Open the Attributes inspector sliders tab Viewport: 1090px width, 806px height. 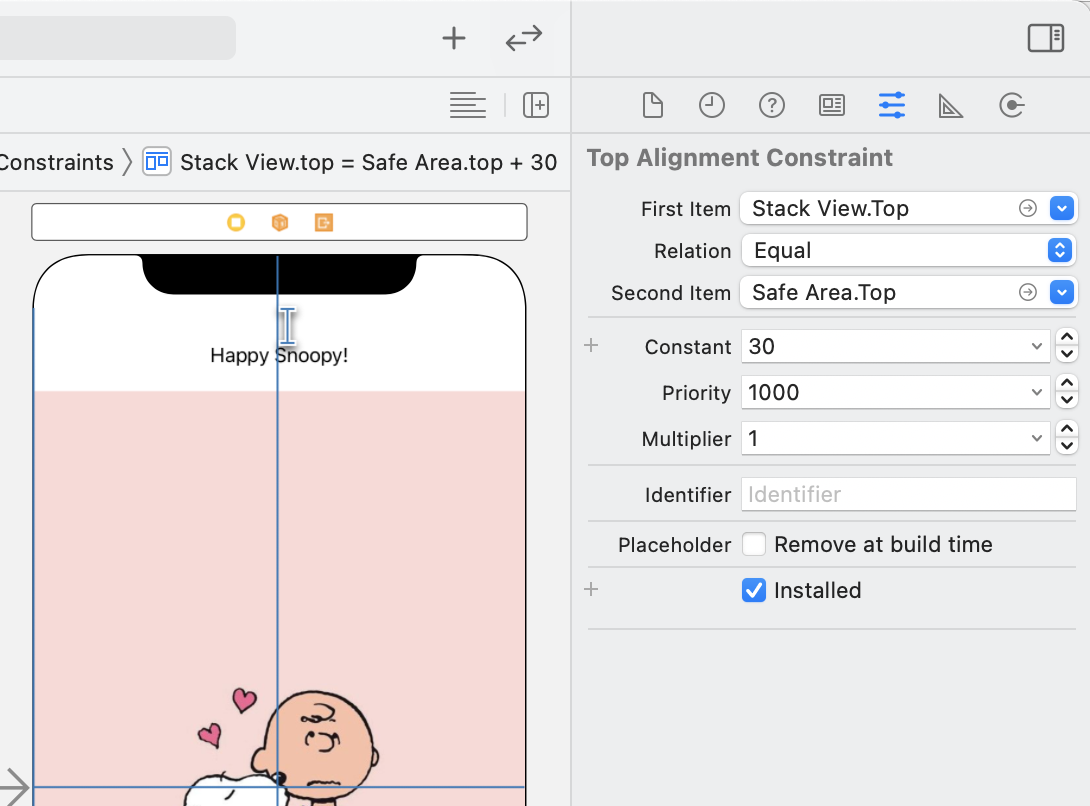892,105
